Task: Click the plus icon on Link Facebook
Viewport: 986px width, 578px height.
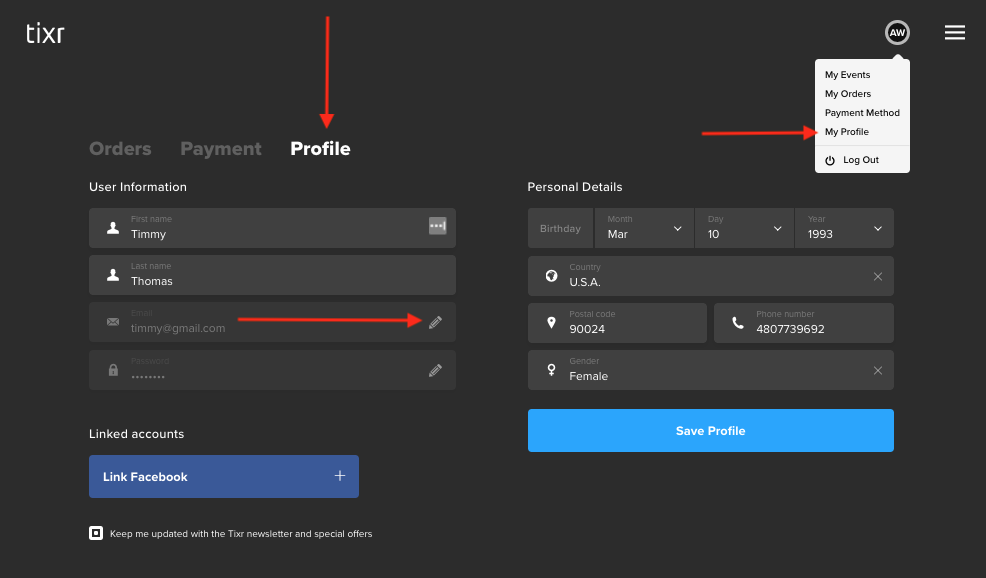Action: (340, 475)
